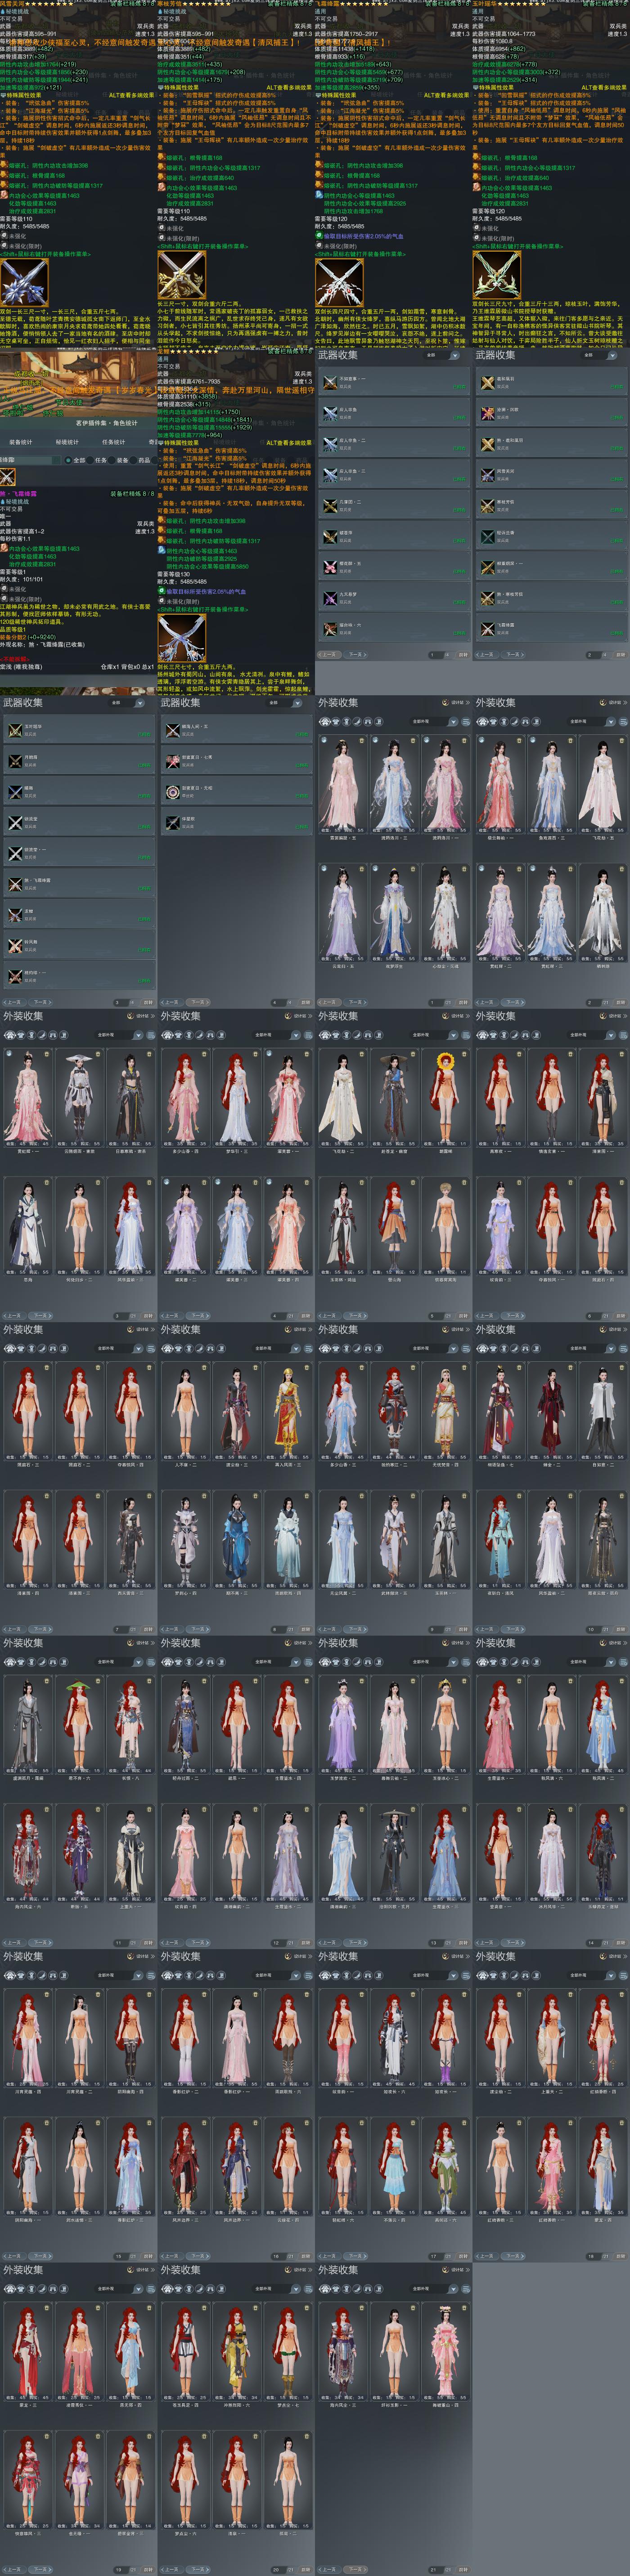Click list-view icon beside 全部外观 on outfit page 3
Viewport: 630px width, 2576px height.
151,1034
